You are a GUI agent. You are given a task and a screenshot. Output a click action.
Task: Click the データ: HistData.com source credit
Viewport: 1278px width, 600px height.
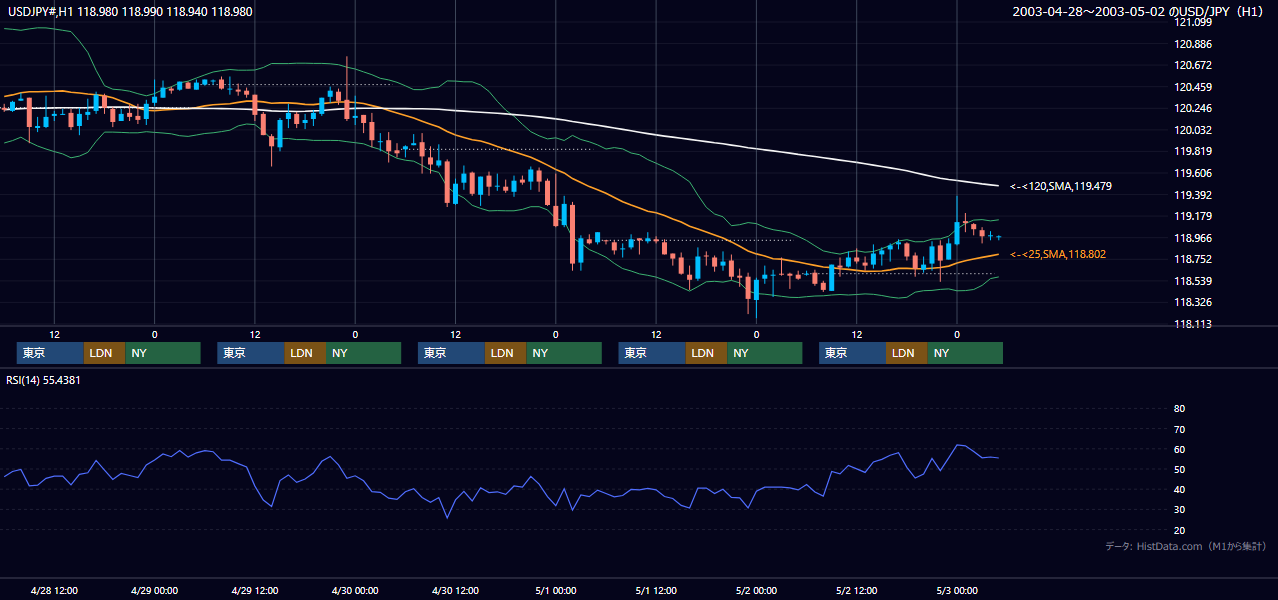[x=1185, y=546]
